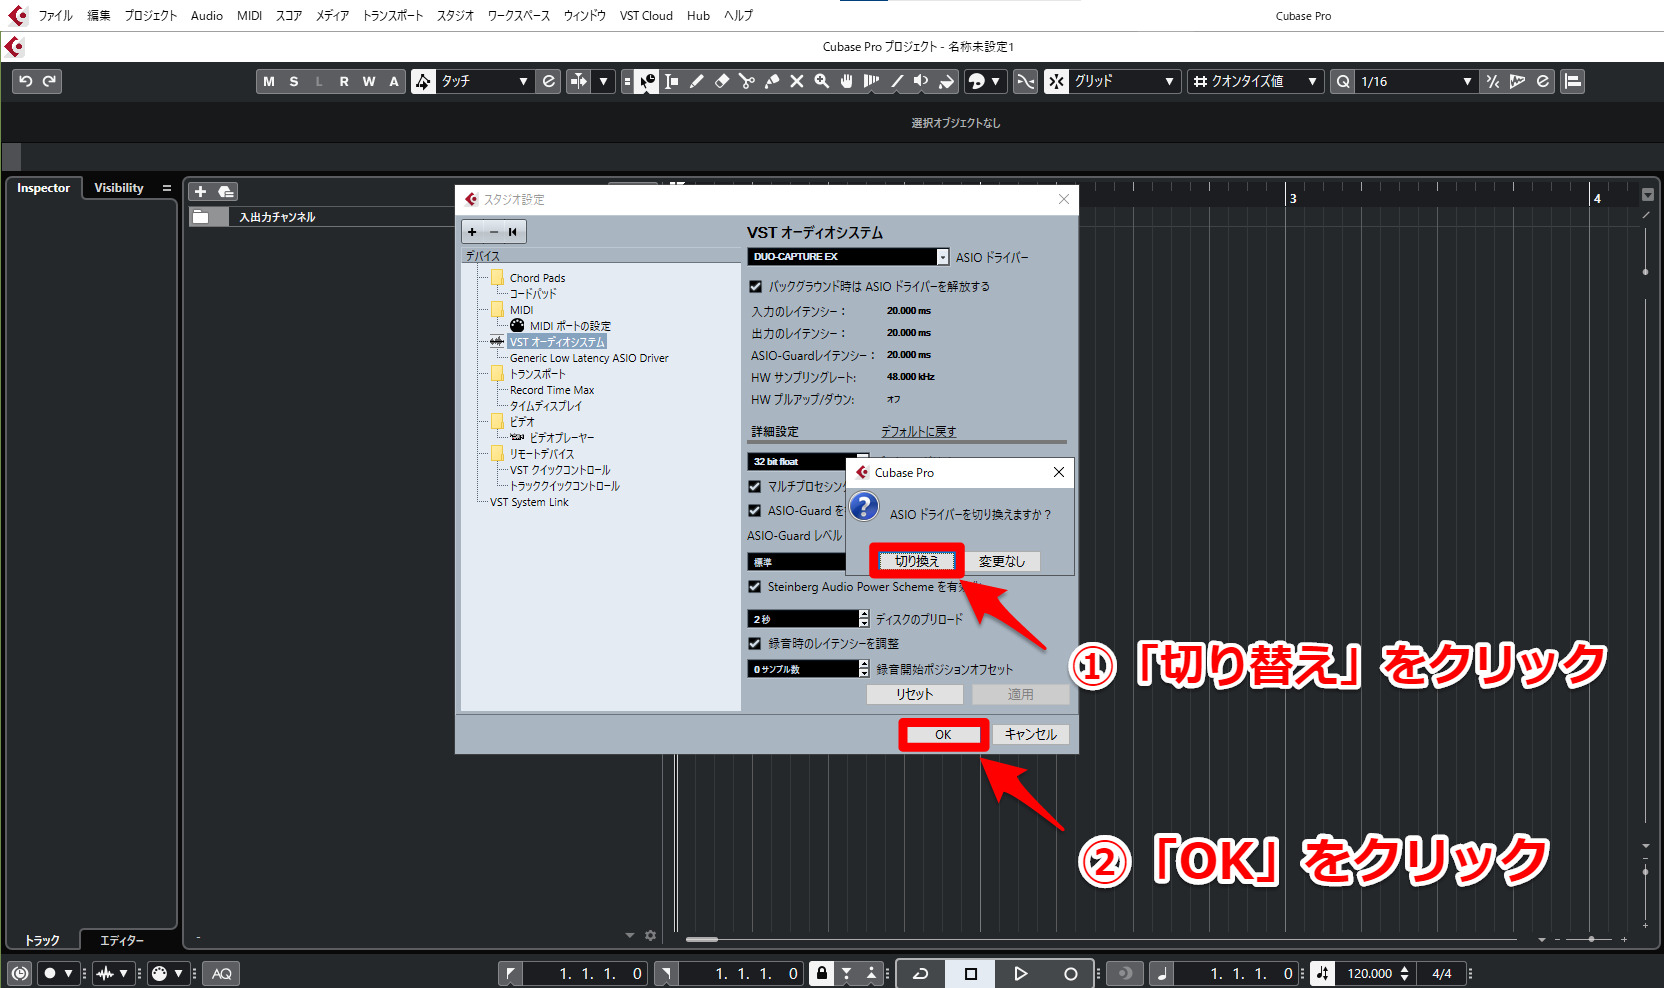Adjust the record offset サンプル数 stepper
This screenshot has width=1664, height=988.
click(x=864, y=669)
